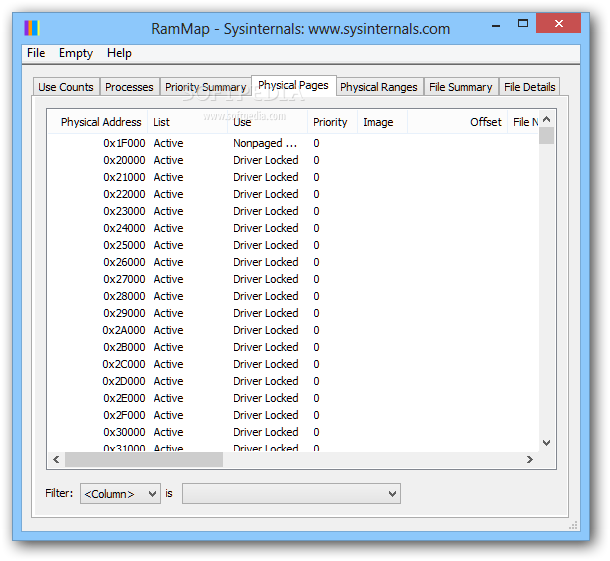Screen dimensions: 610x561
Task: Sort by the Offset column header
Action: [458, 122]
